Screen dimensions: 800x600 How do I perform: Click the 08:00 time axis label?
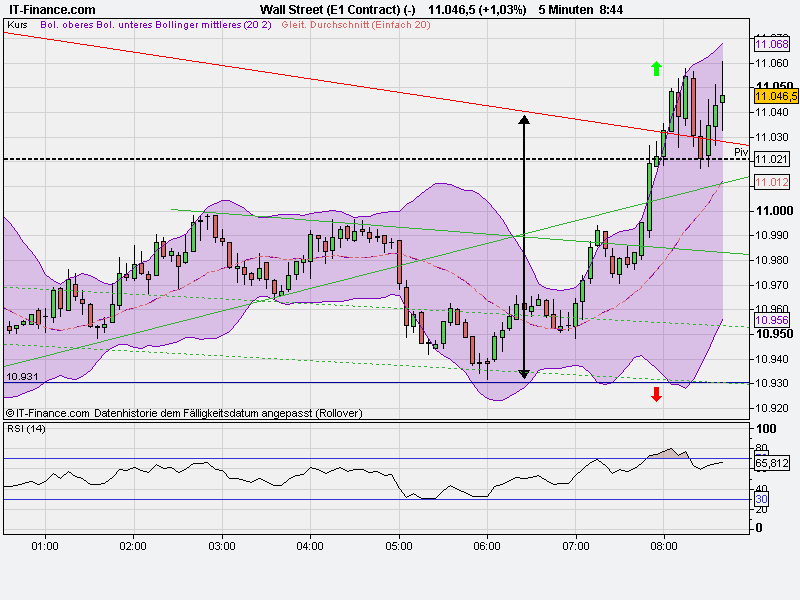(x=663, y=548)
